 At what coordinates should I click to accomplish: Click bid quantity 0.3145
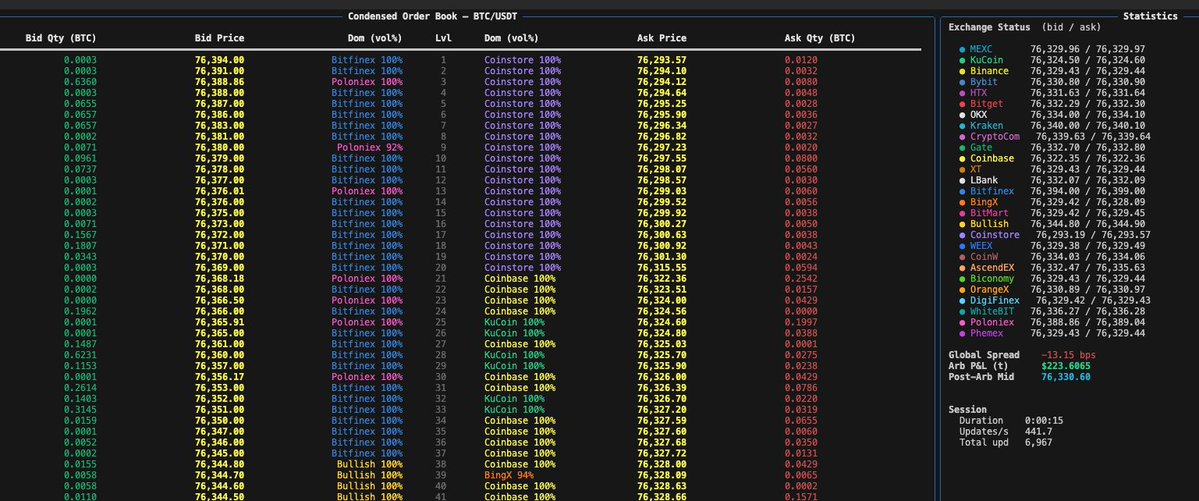[x=80, y=410]
